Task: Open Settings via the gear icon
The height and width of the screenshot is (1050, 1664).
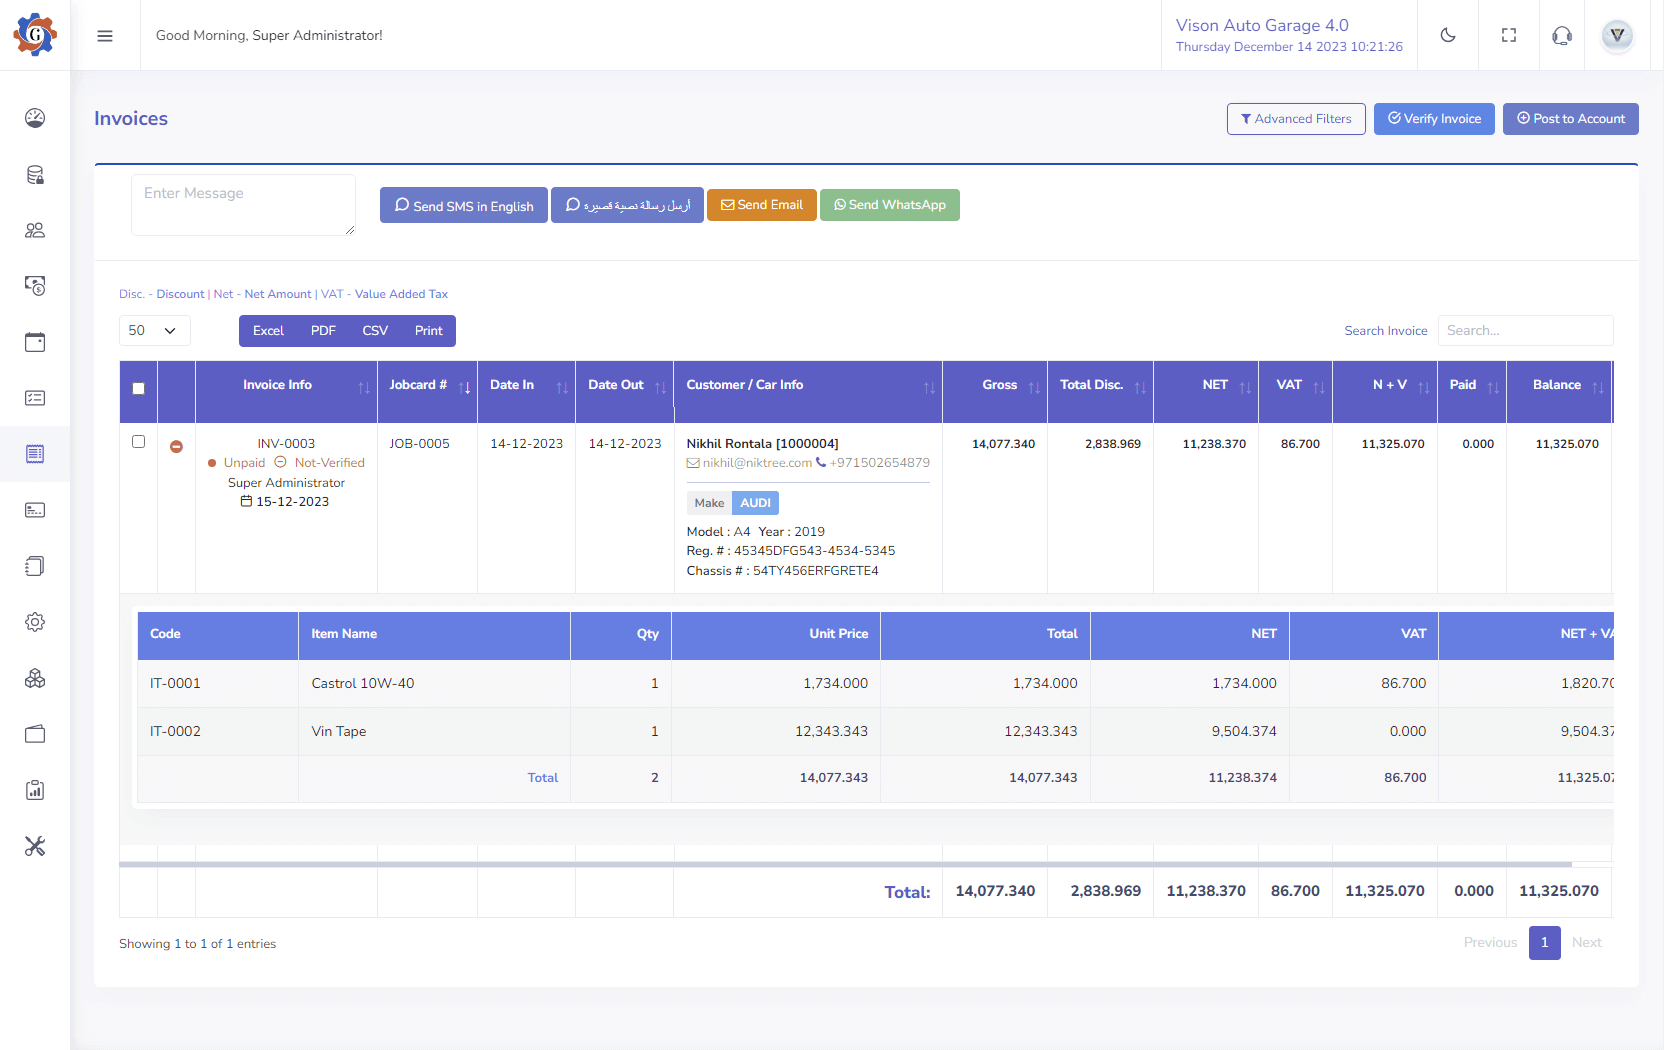Action: click(x=35, y=622)
